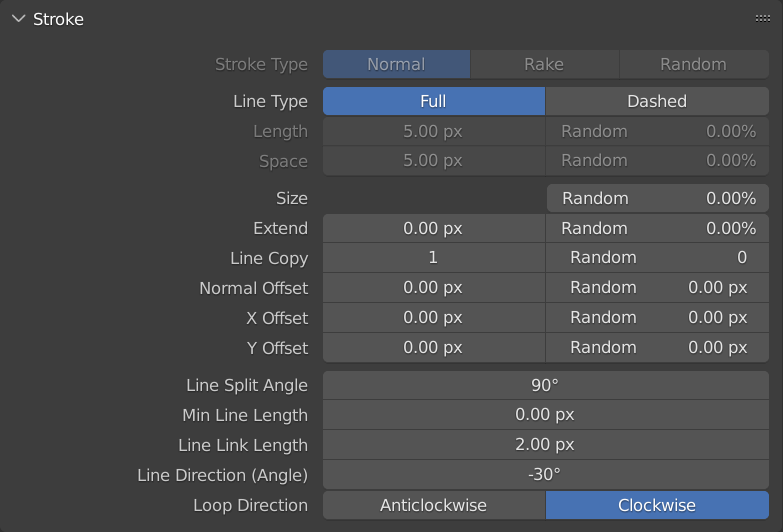This screenshot has height=532, width=783.
Task: Collapse the Stroke panel chevron
Action: point(18,19)
